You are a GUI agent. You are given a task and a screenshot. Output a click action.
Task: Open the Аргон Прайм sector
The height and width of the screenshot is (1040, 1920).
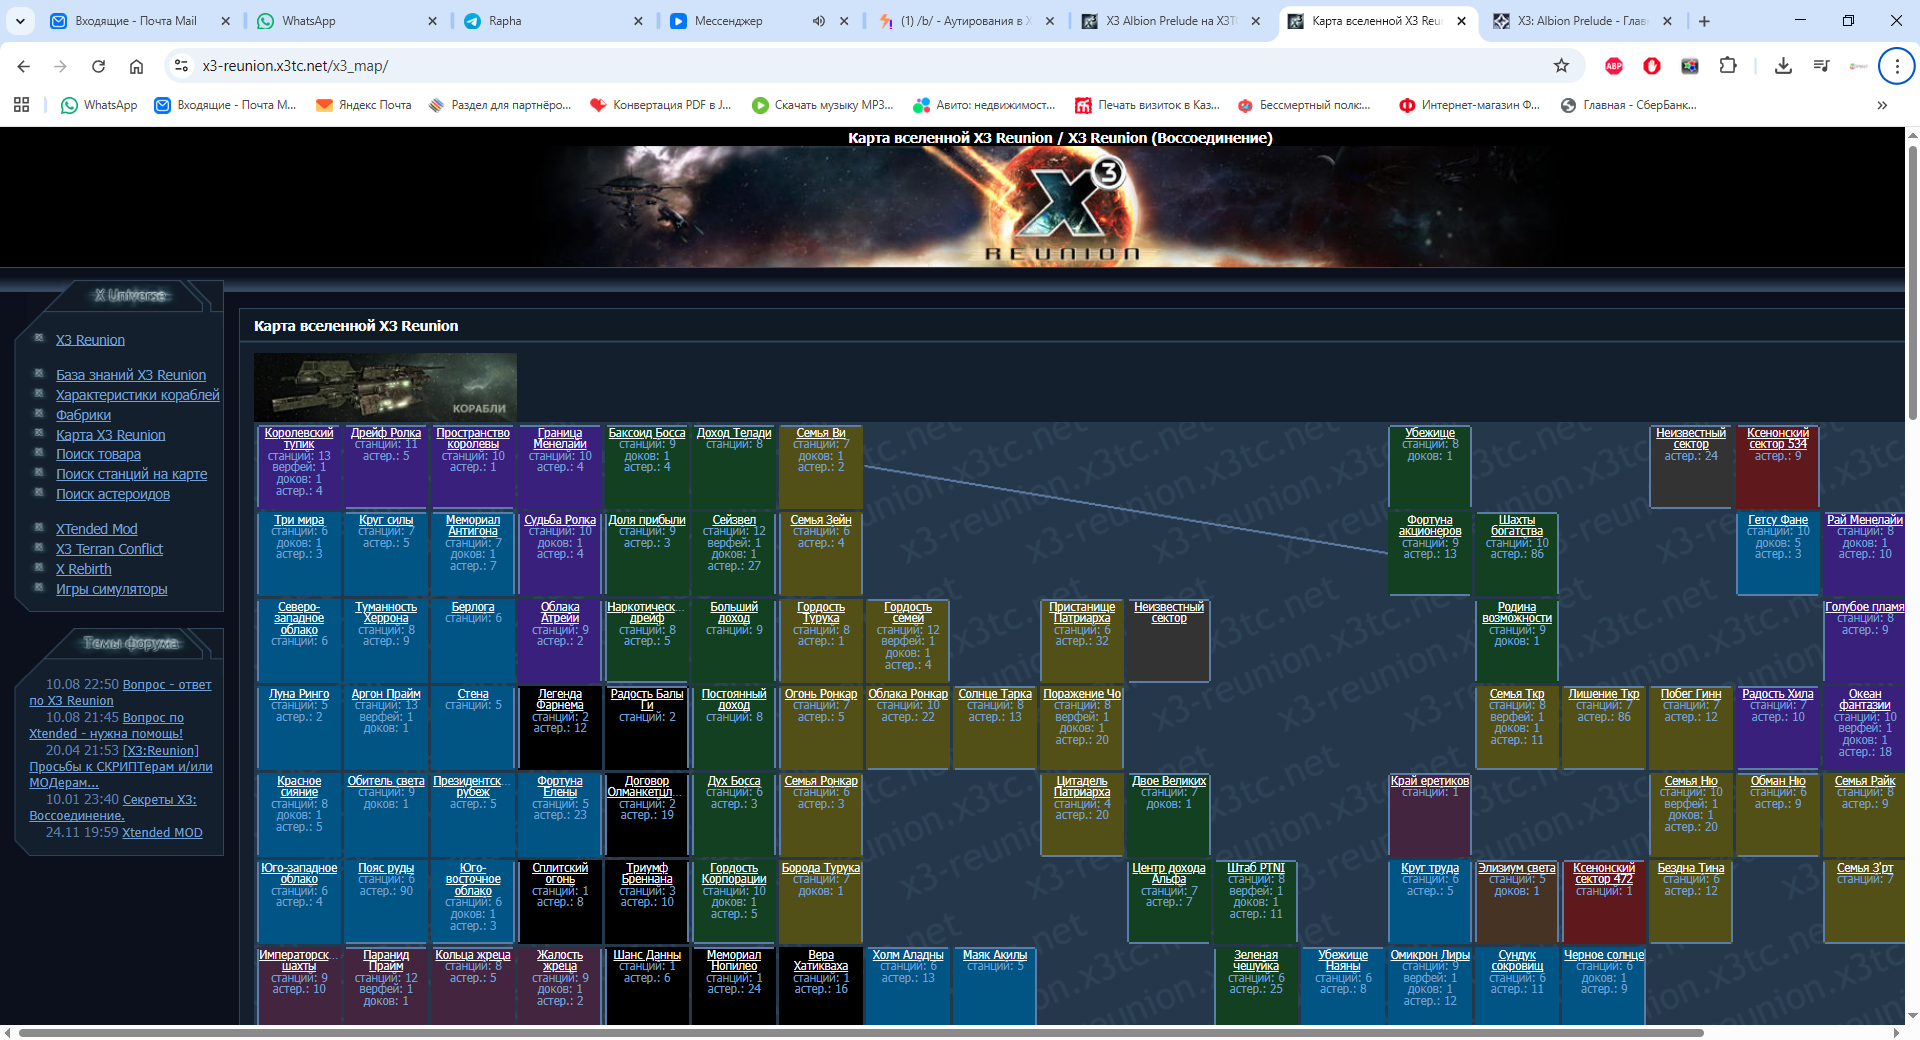(386, 694)
